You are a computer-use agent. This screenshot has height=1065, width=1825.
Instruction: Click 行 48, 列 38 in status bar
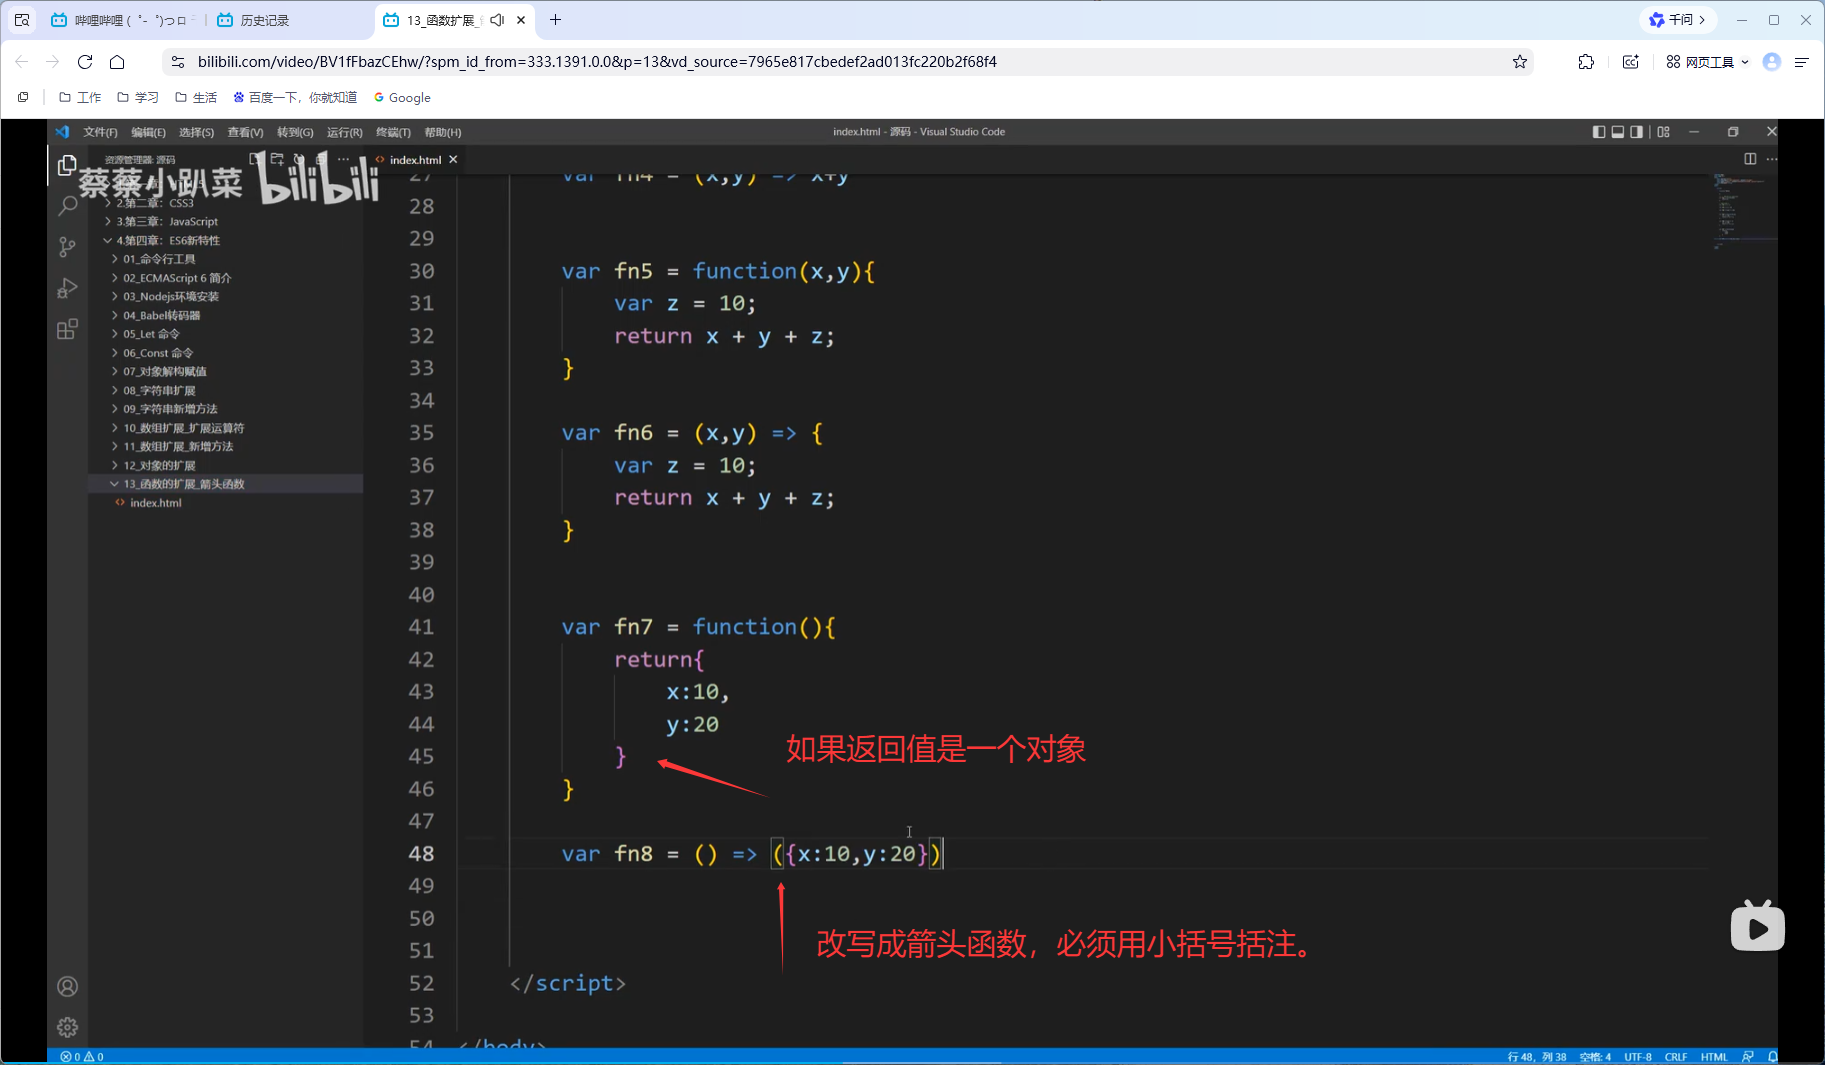click(x=1536, y=1056)
